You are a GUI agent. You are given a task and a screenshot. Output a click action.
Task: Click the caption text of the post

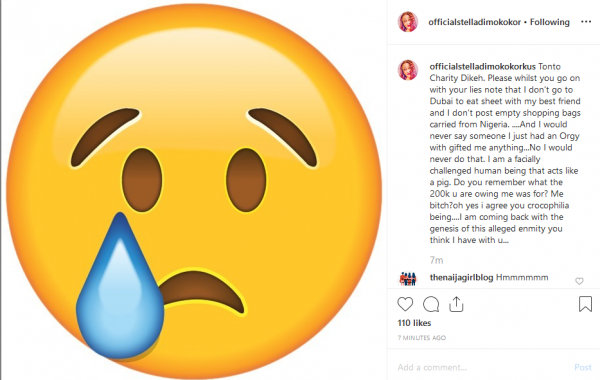tap(505, 153)
